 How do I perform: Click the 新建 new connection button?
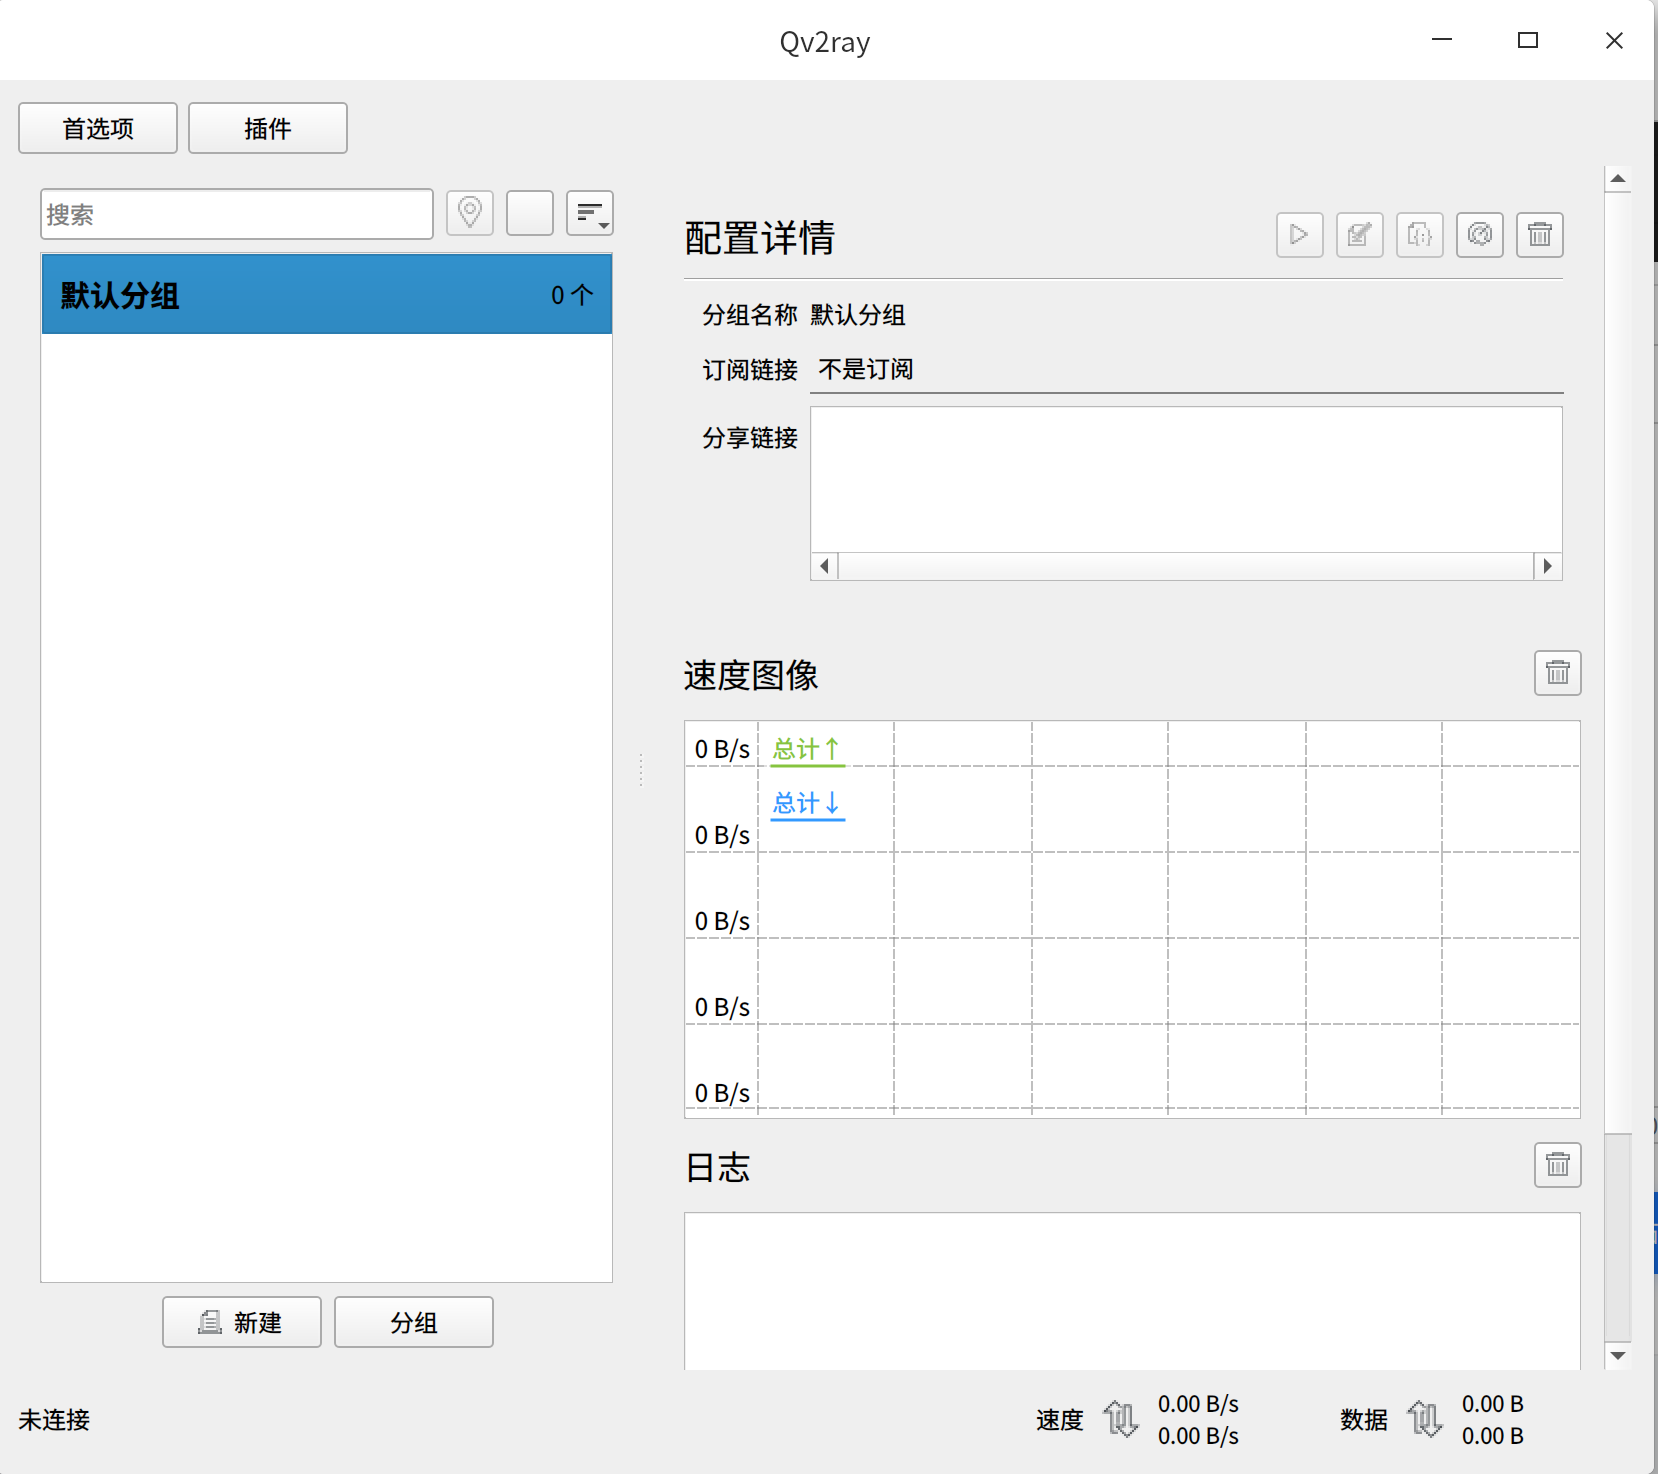coord(242,1322)
